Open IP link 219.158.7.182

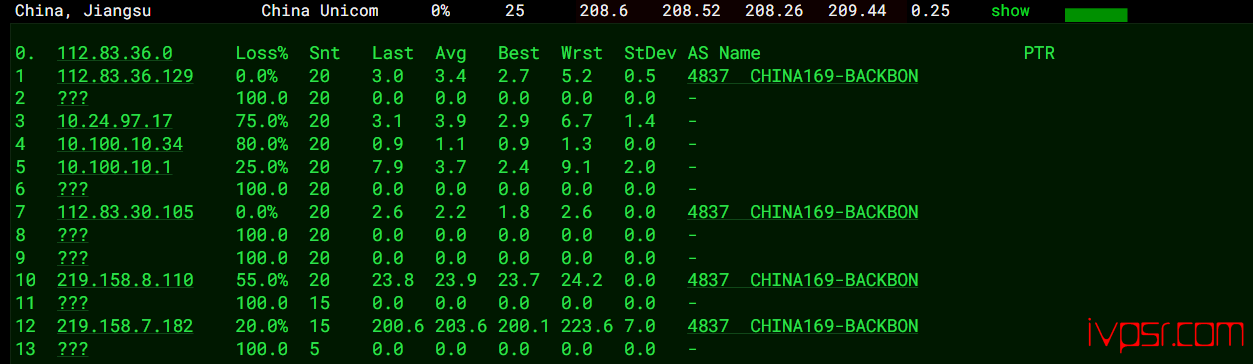[125, 326]
